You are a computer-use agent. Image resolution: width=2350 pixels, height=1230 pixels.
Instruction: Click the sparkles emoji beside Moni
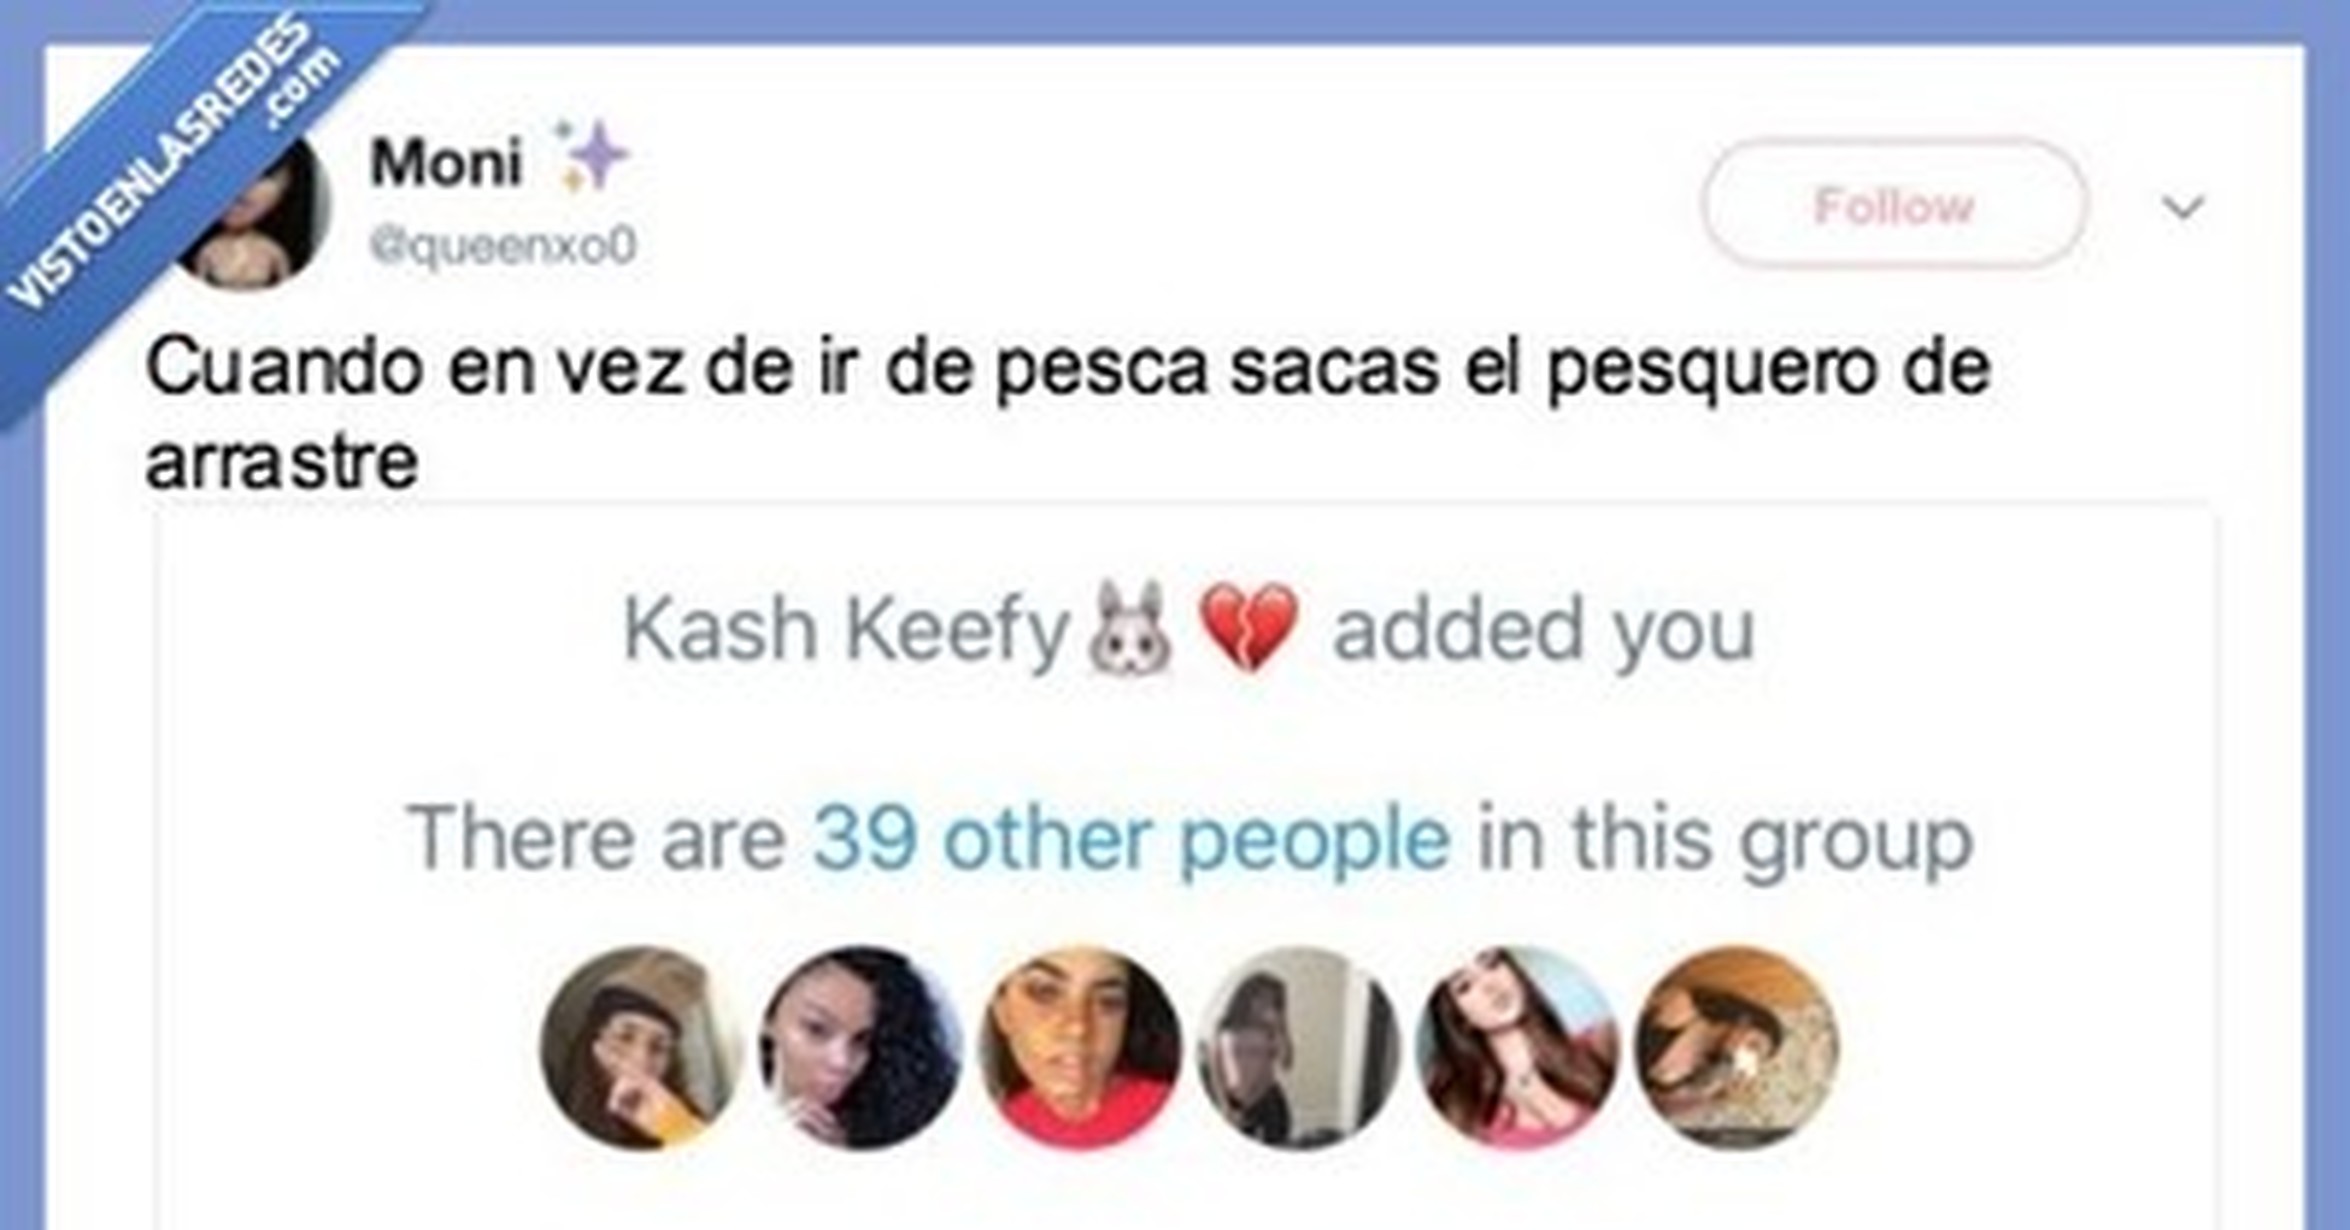coord(592,155)
